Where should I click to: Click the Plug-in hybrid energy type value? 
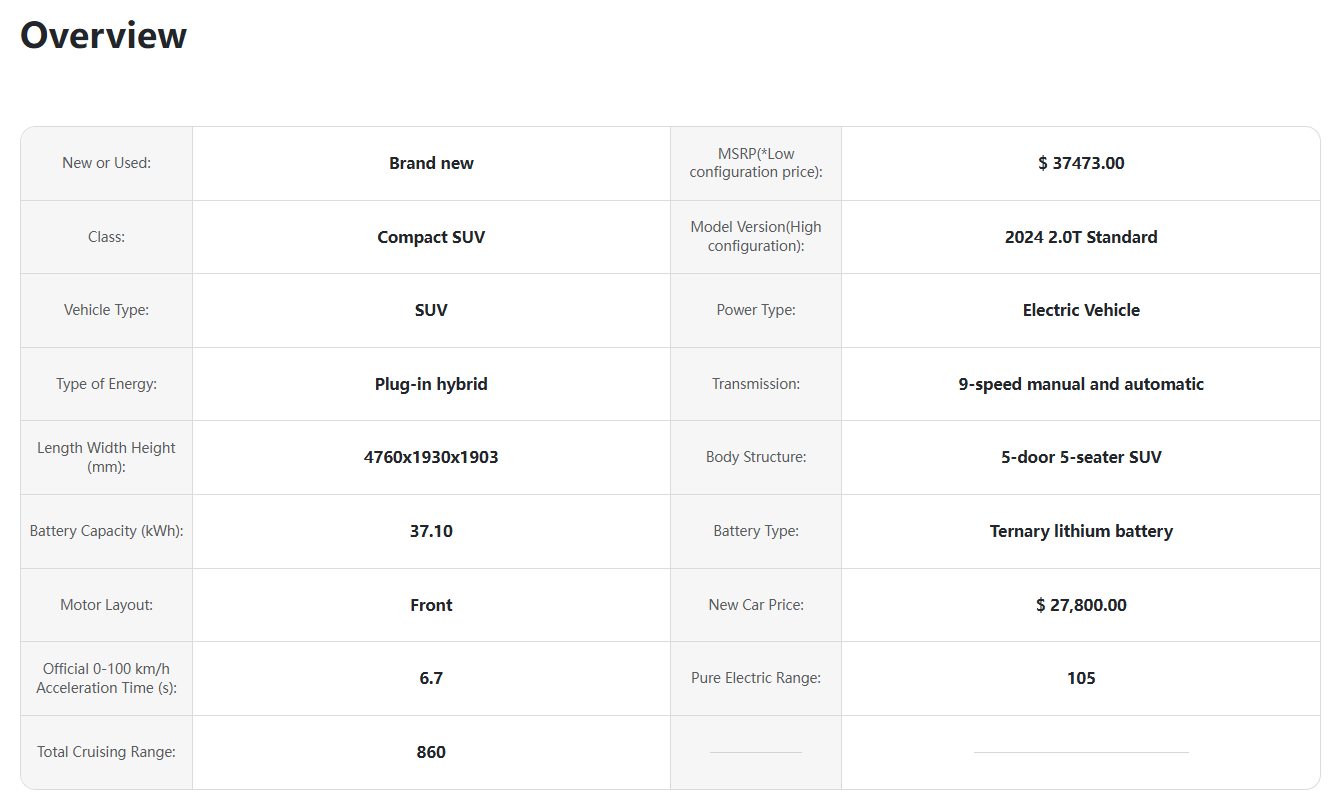point(431,384)
